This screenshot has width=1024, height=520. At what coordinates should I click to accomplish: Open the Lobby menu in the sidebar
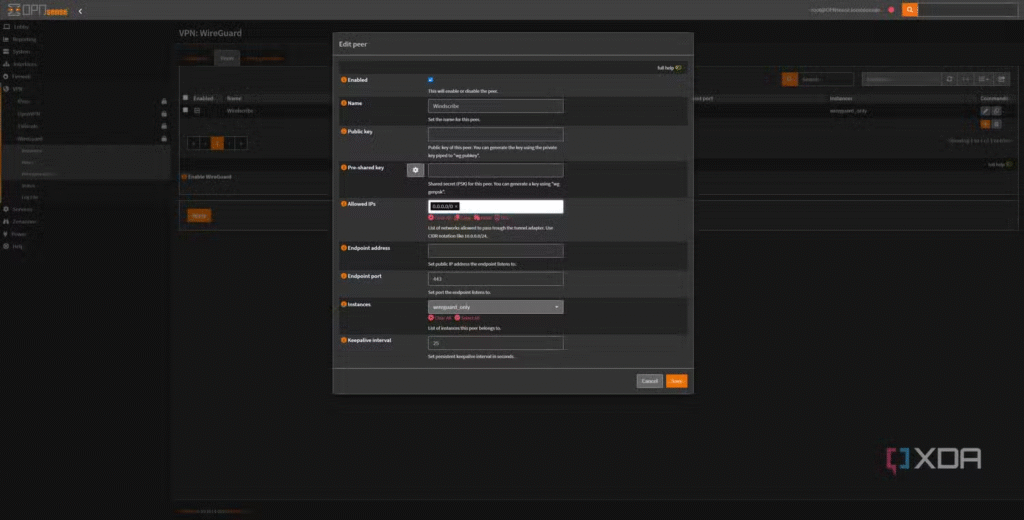point(20,26)
